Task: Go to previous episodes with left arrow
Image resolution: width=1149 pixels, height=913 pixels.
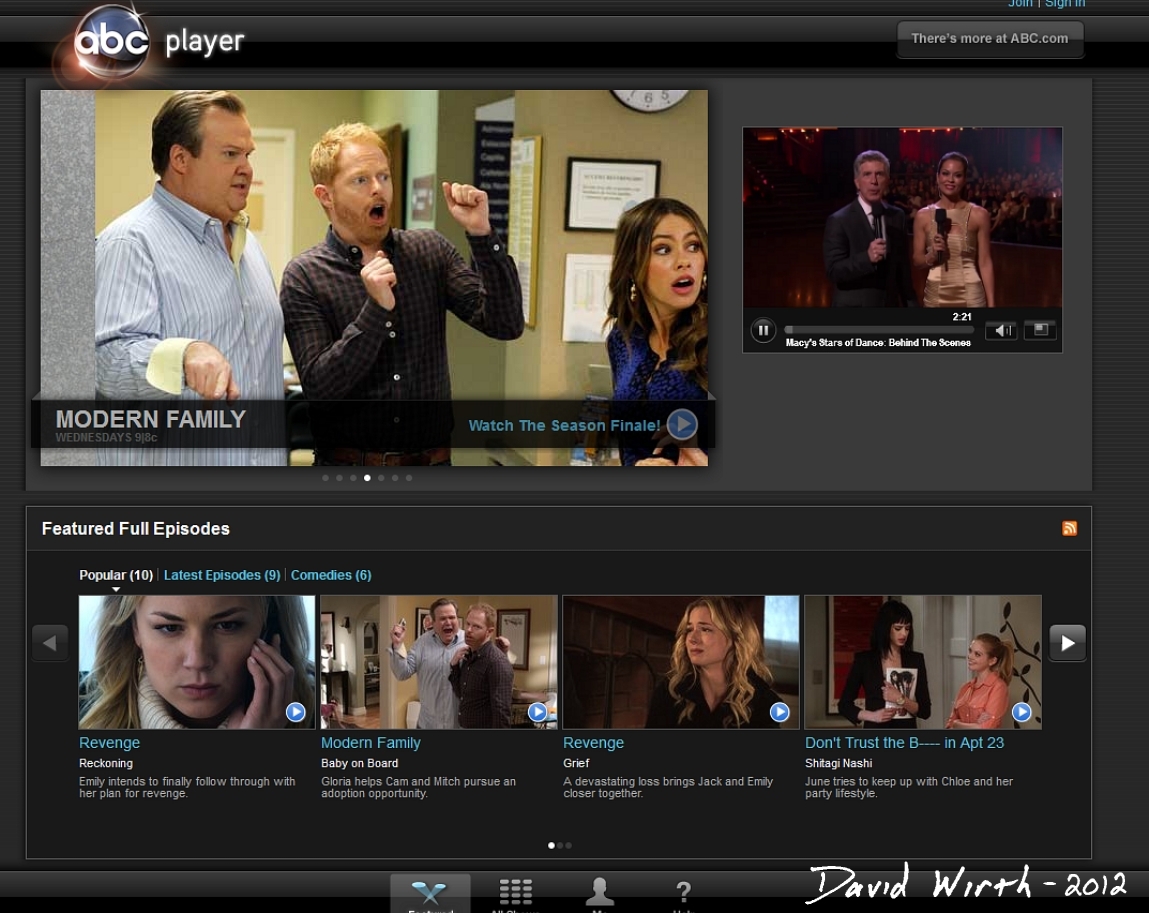Action: [x=50, y=643]
